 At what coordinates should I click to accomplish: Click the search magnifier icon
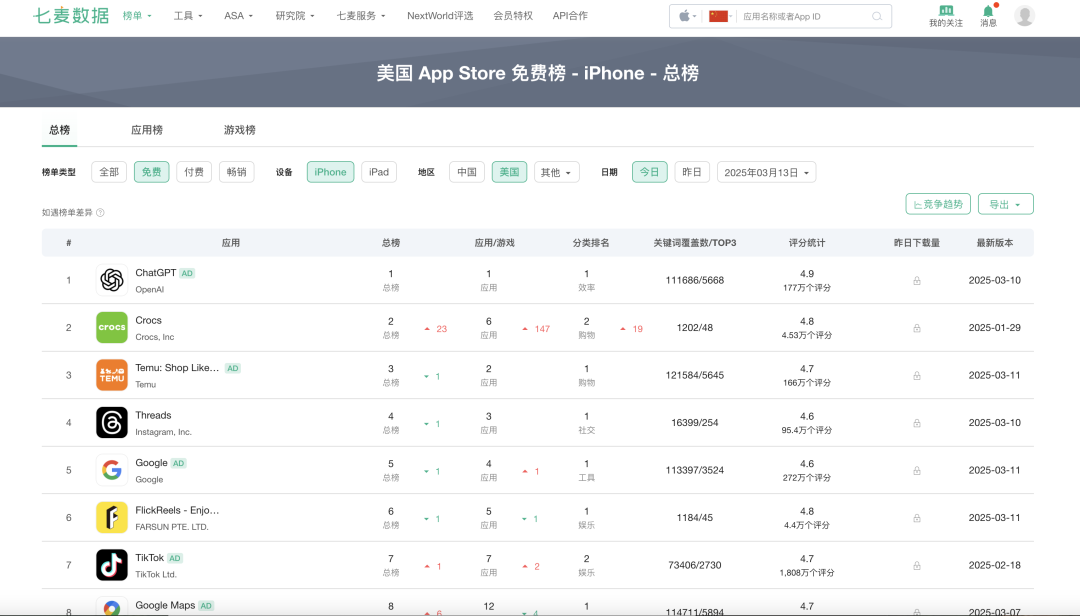coord(877,17)
